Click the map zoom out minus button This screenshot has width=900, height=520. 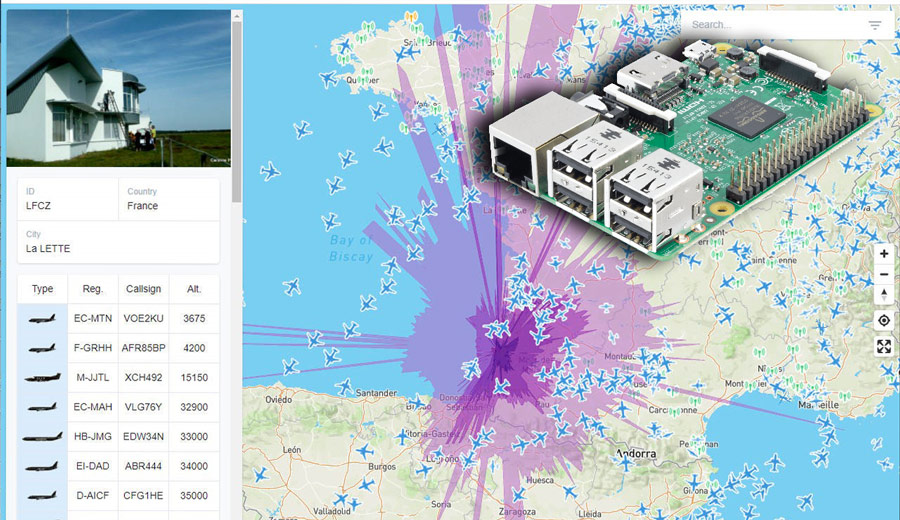[x=884, y=274]
